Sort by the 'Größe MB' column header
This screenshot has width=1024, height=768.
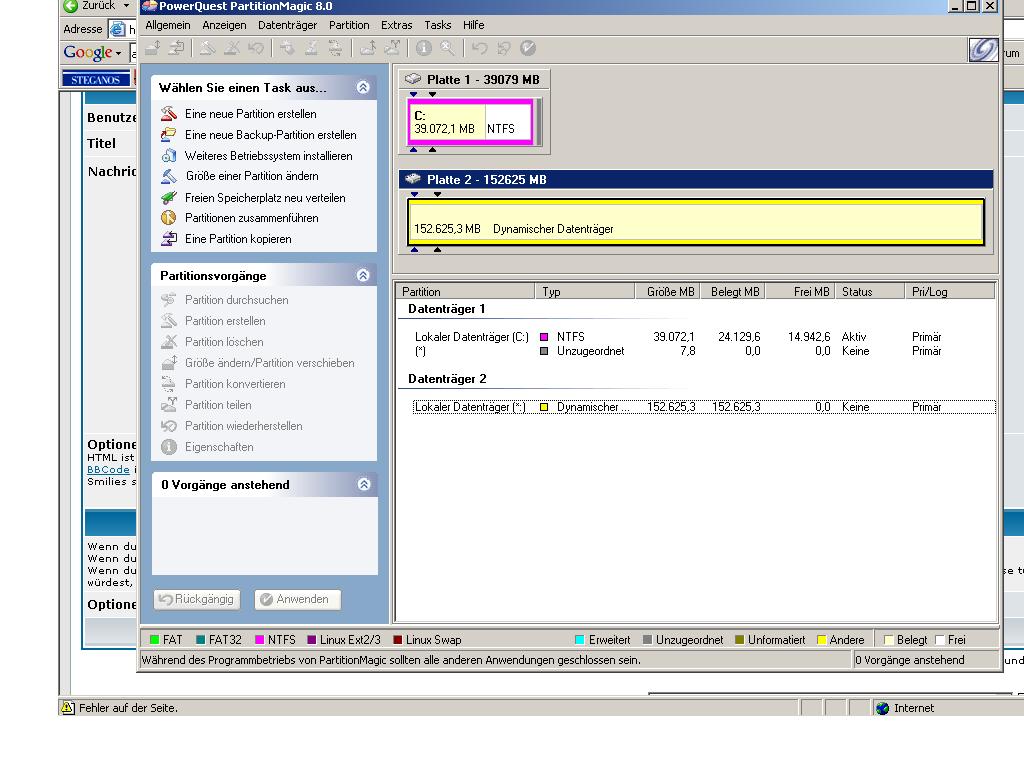[669, 292]
